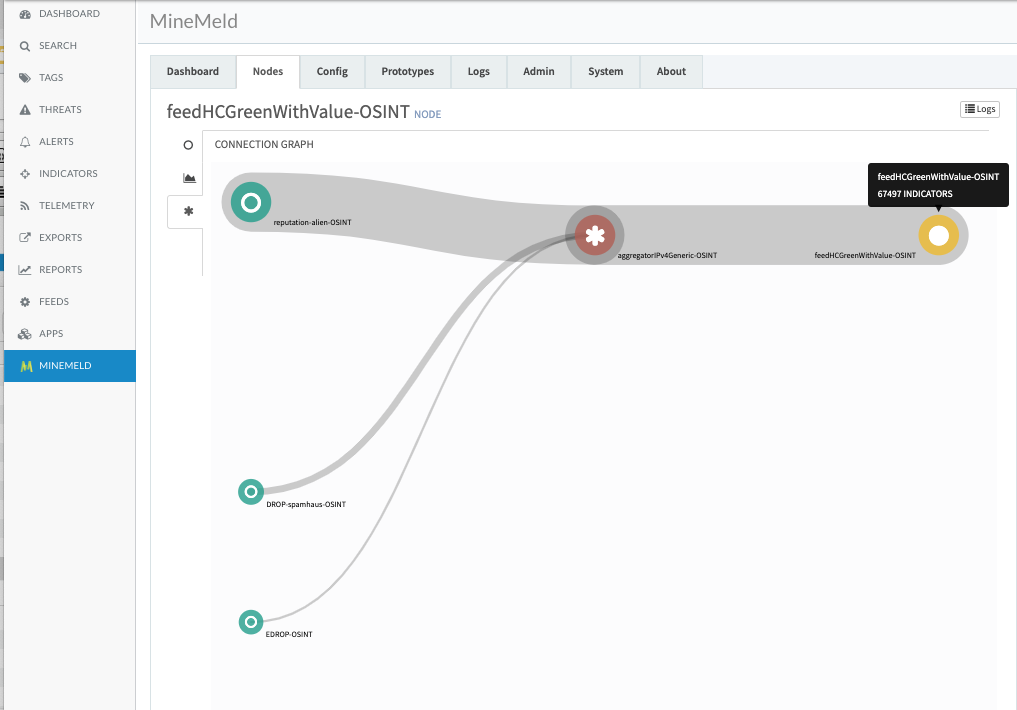
Task: Click the feedHCGreenWithValue-OSINT yellow output node
Action: coord(939,235)
